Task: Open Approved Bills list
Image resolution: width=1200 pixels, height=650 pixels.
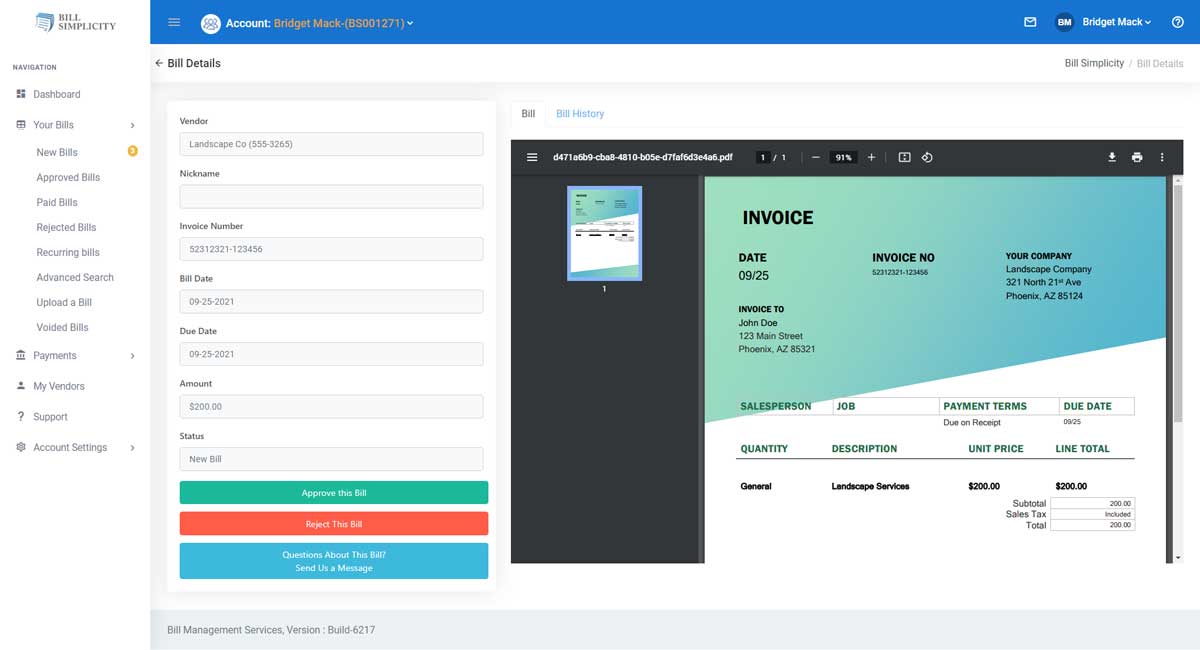Action: pyautogui.click(x=68, y=177)
